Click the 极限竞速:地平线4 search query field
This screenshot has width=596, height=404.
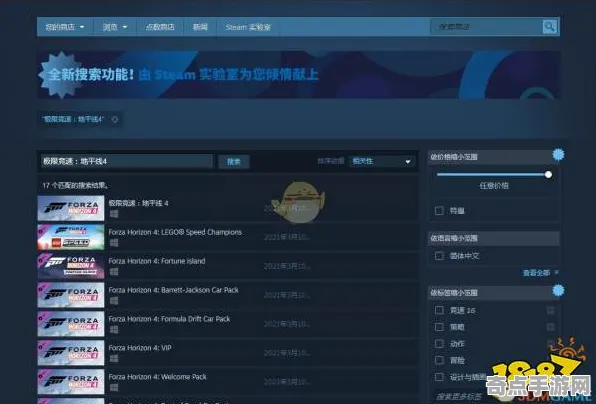click(127, 162)
